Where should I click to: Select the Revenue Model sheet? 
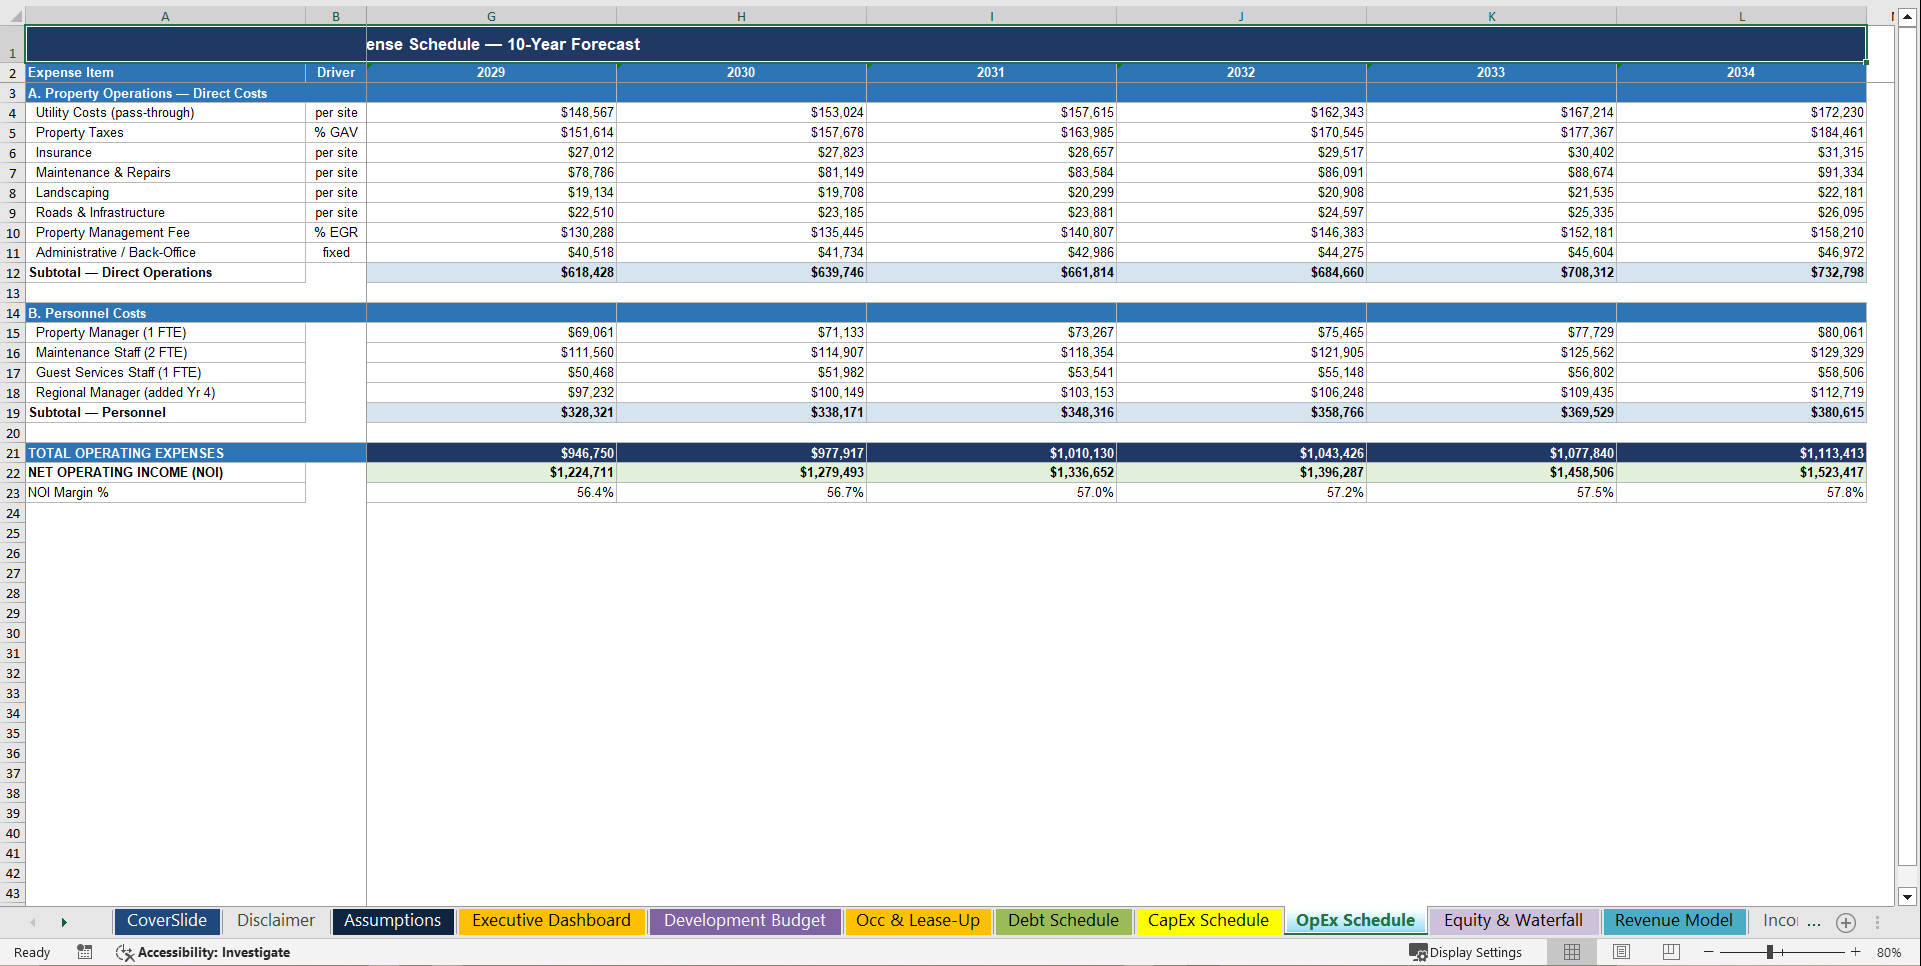pos(1674,921)
